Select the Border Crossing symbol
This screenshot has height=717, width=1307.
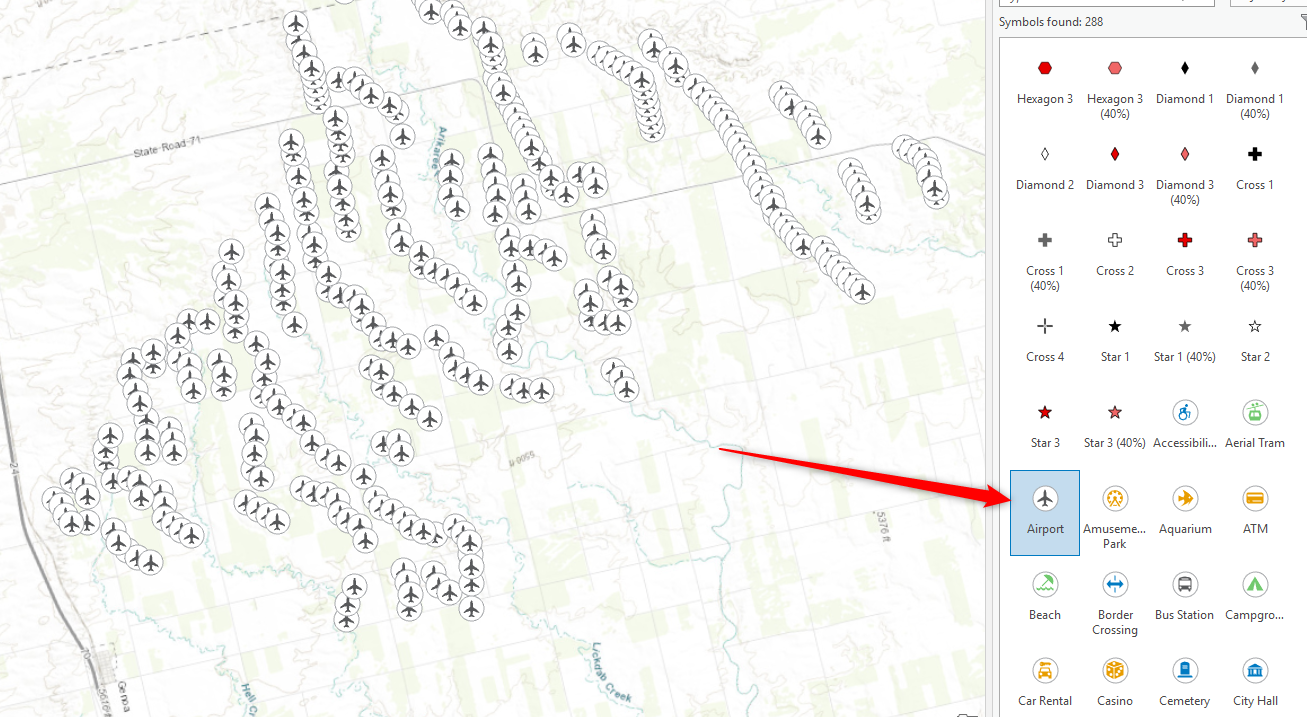coord(1115,600)
